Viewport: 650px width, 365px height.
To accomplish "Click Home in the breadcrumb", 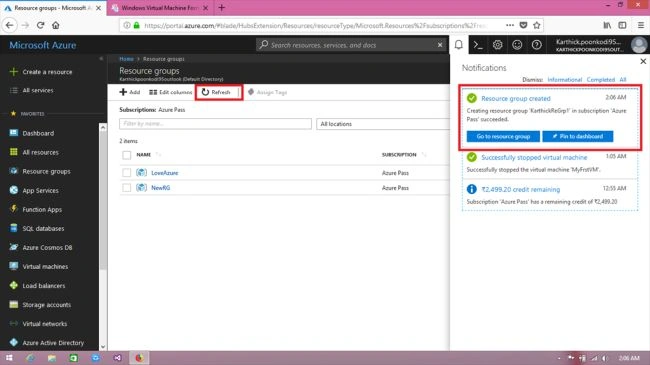I will 126,59.
